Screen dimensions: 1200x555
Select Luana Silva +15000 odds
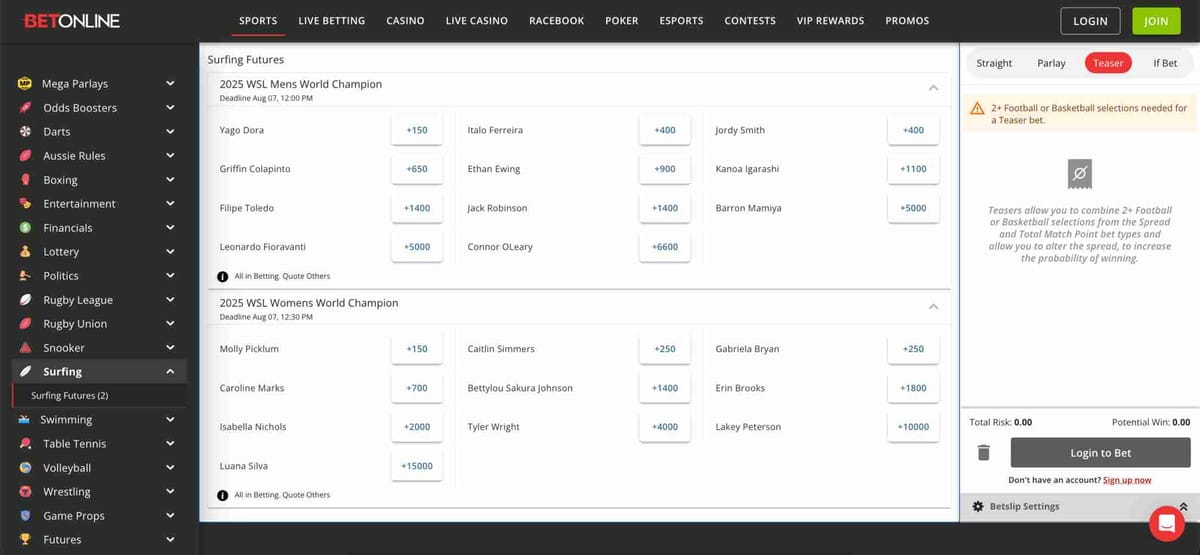pyautogui.click(x=417, y=466)
